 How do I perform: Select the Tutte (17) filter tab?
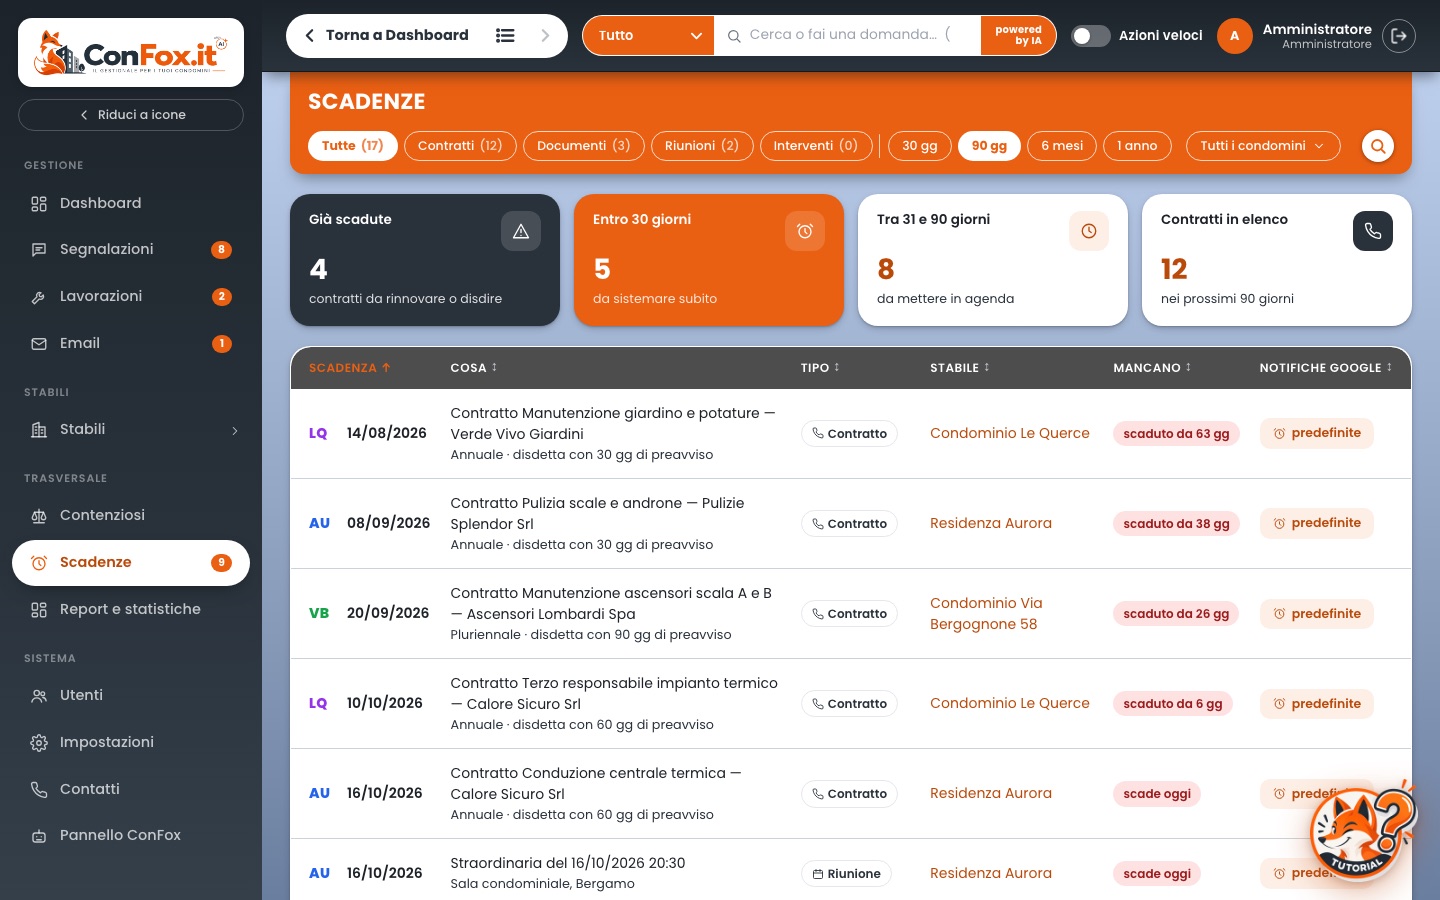coord(353,146)
